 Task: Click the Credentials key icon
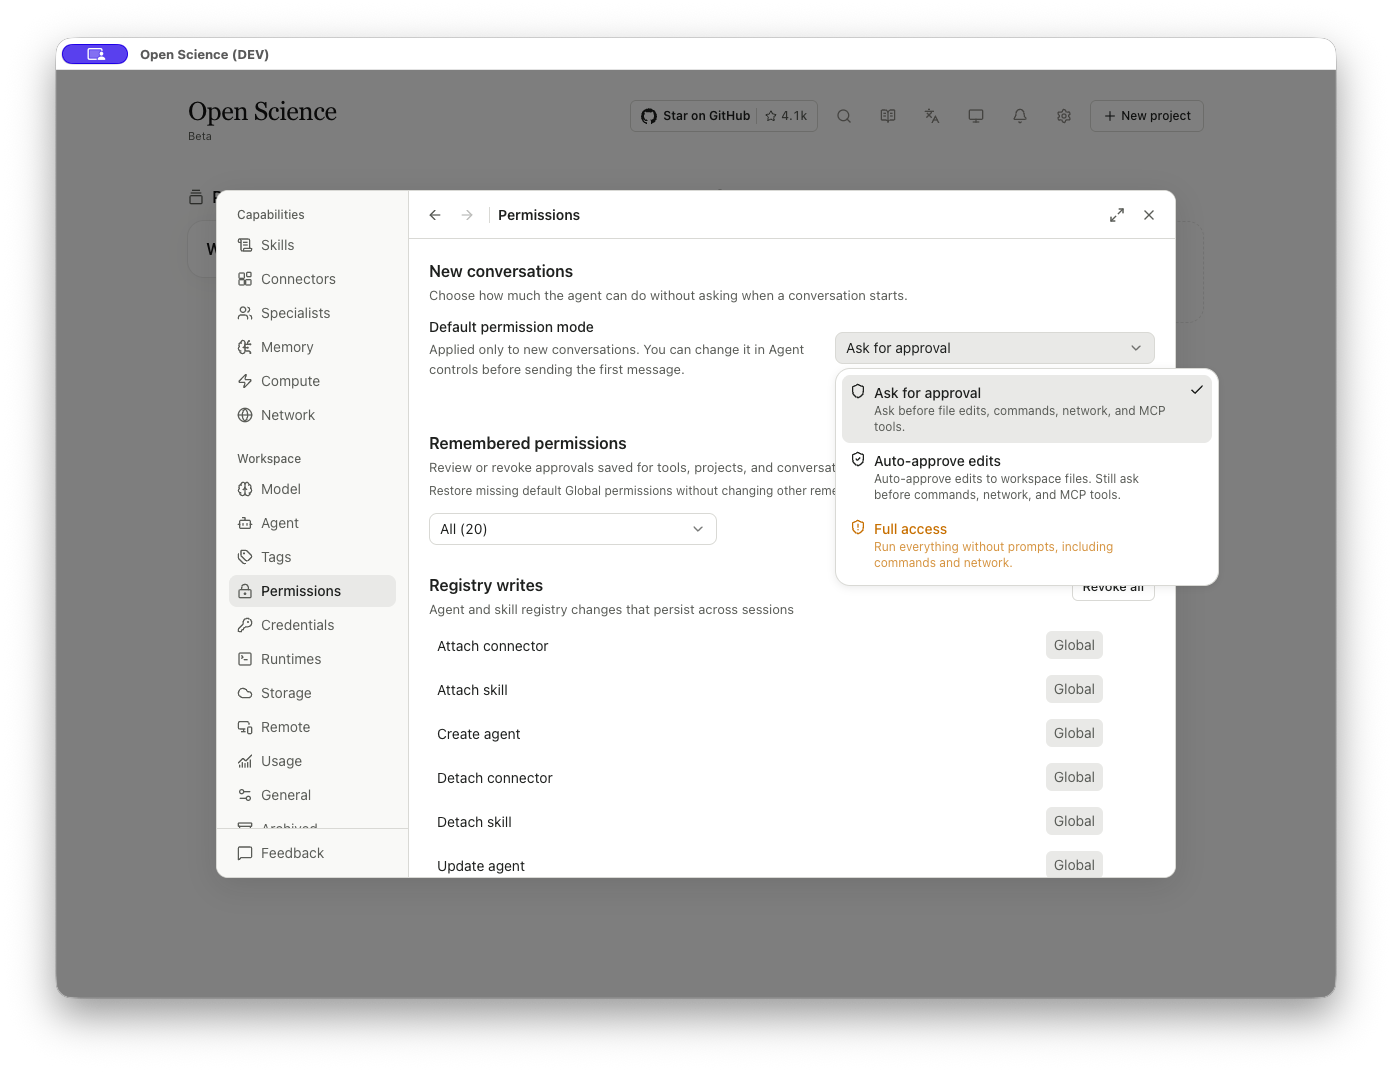click(245, 625)
